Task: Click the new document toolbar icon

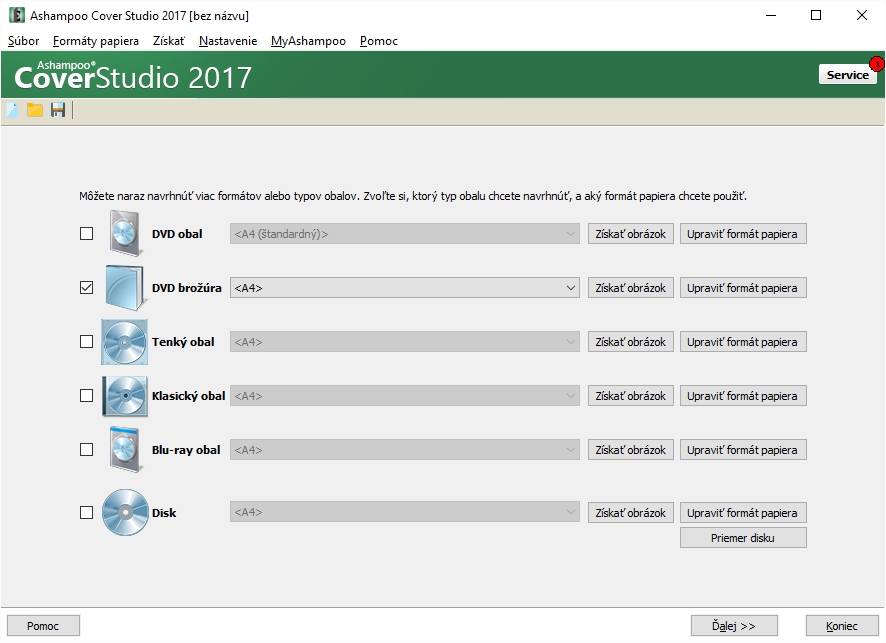Action: (12, 110)
